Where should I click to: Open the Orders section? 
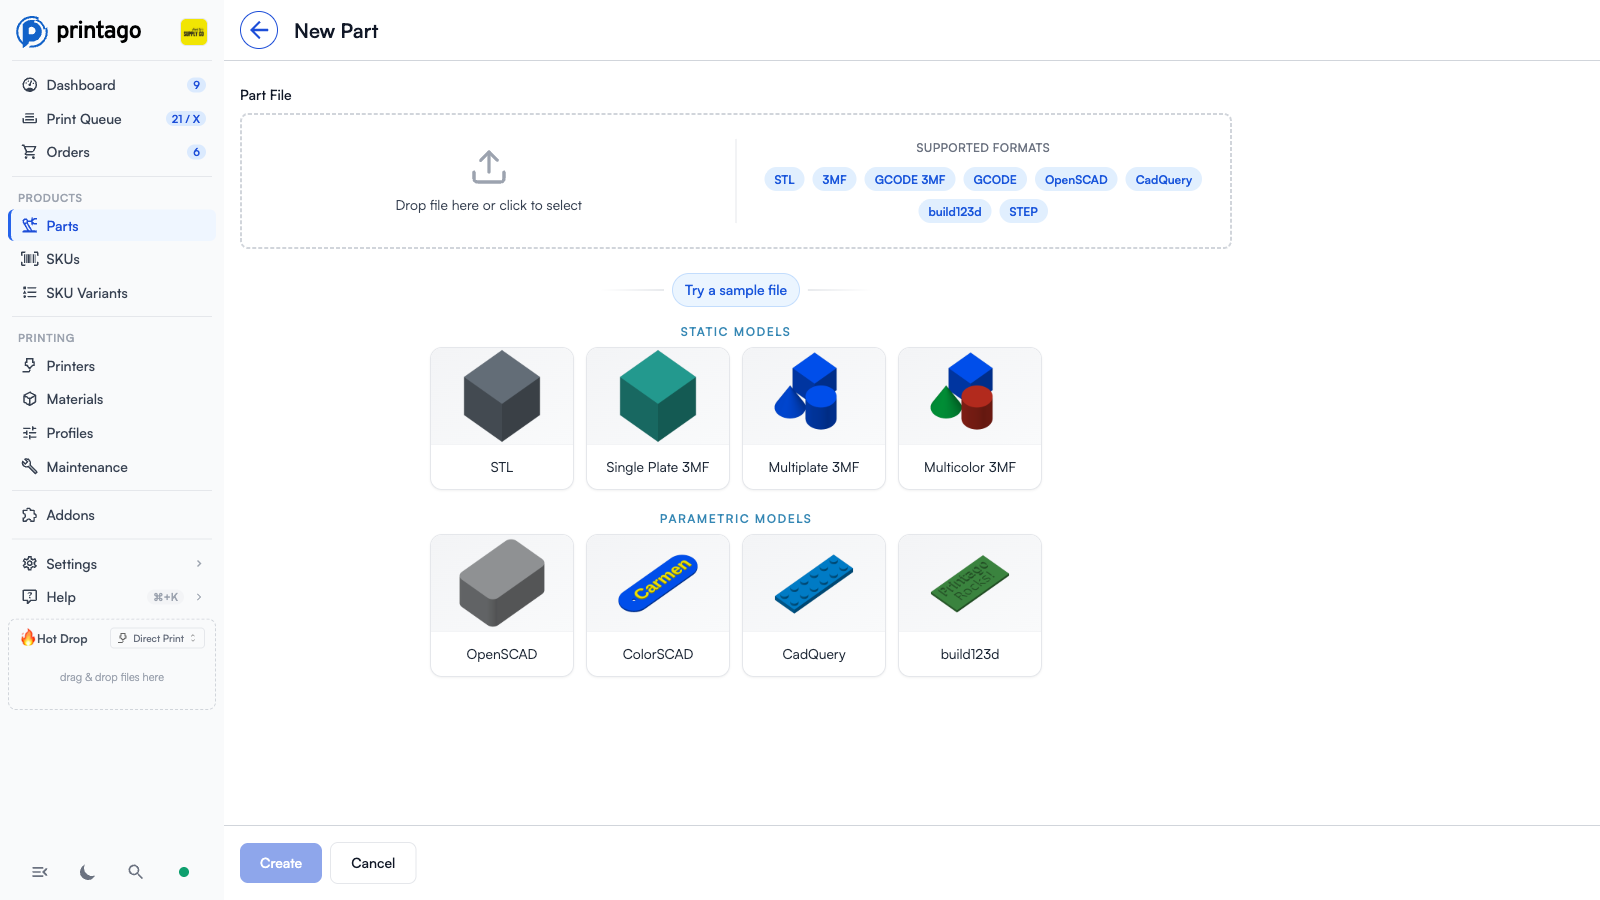[112, 152]
